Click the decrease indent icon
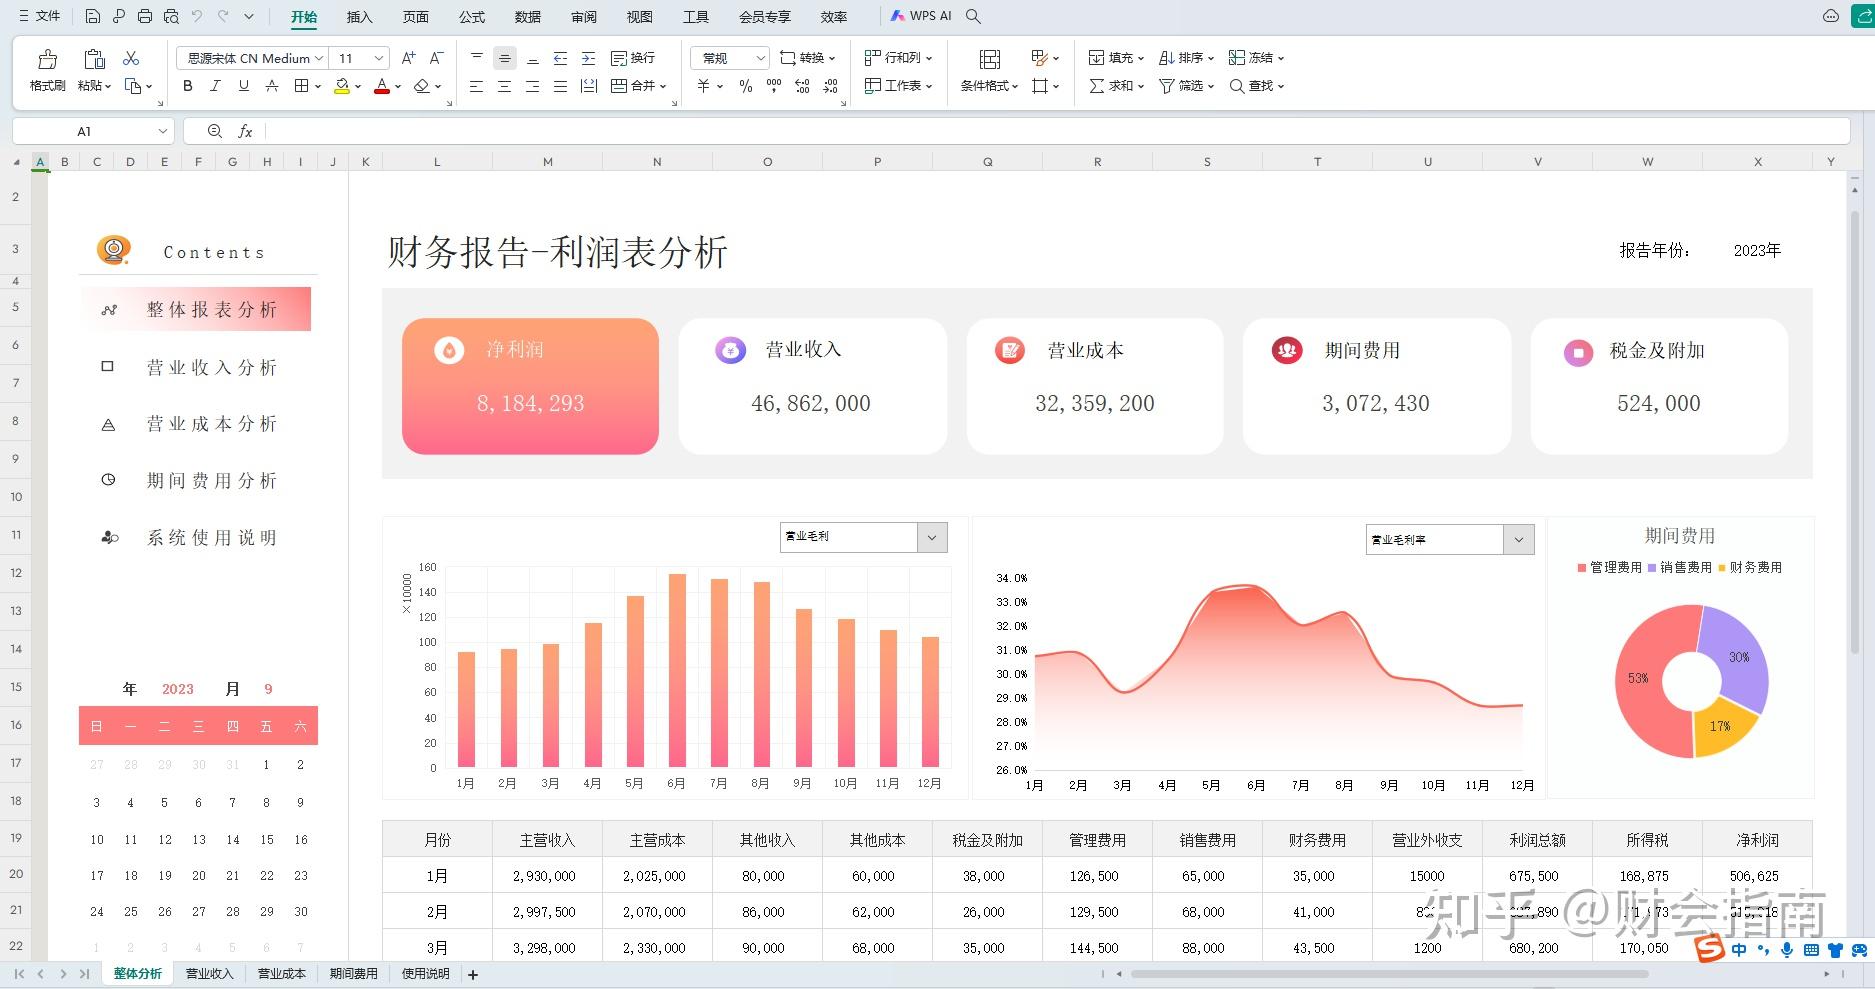Image resolution: width=1875 pixels, height=989 pixels. (560, 58)
